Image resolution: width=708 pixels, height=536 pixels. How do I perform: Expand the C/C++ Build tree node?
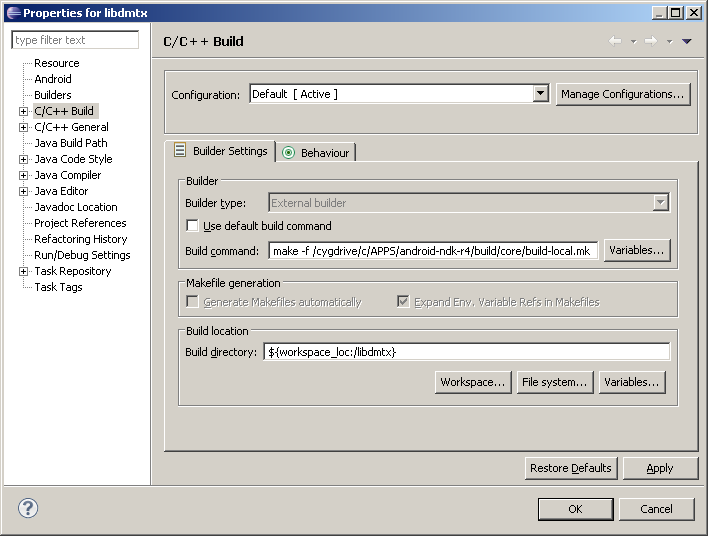23,111
